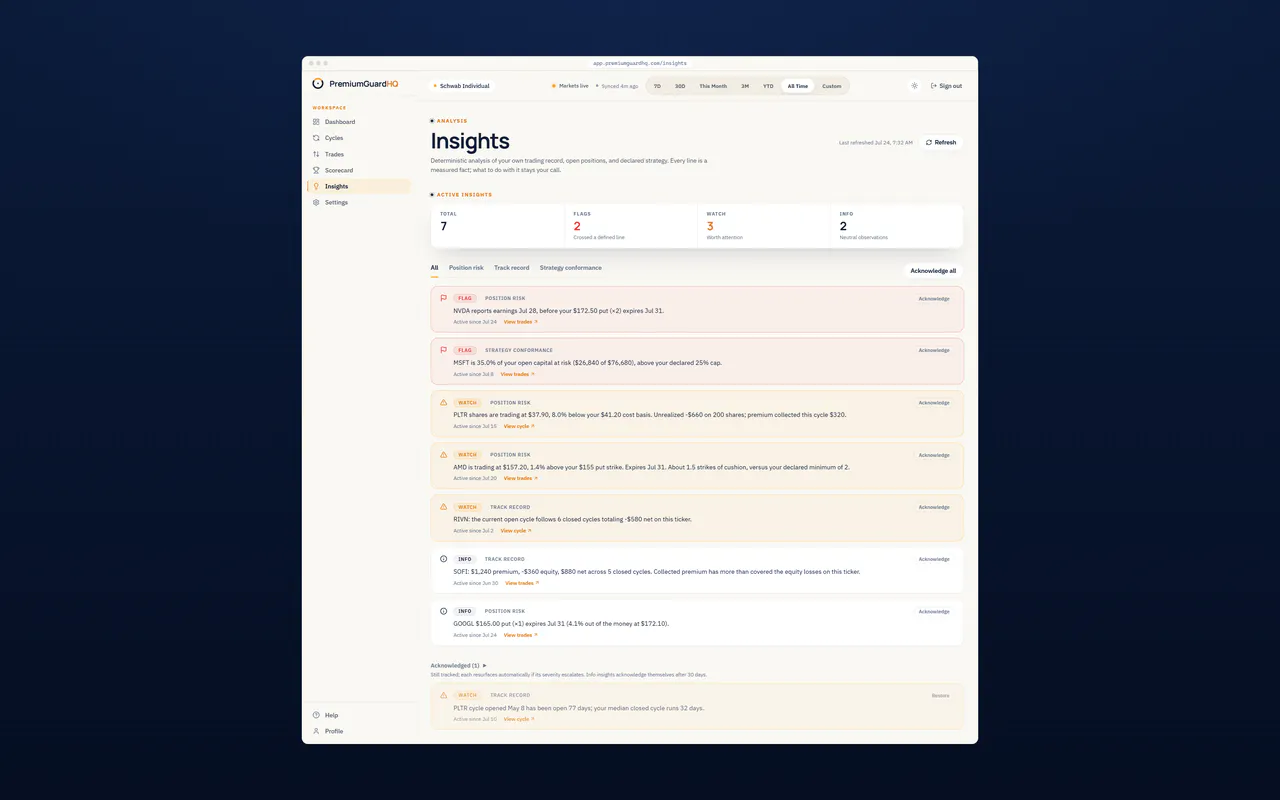Acknowledge the AMD put strike watch

click(934, 455)
